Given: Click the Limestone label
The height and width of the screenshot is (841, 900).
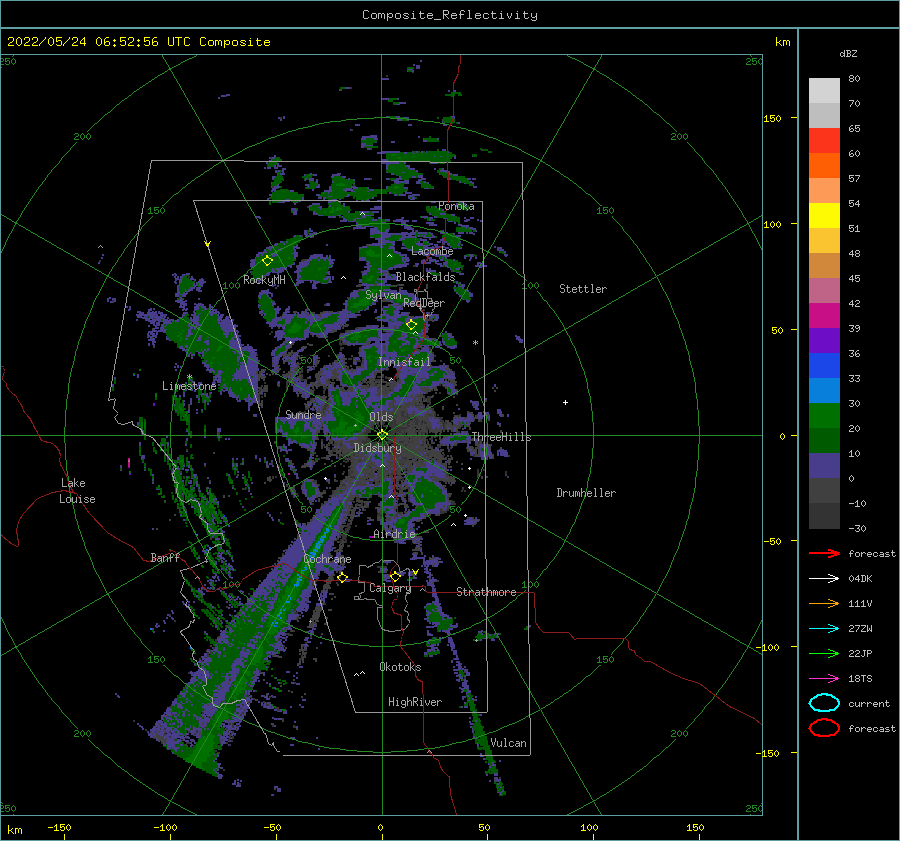Looking at the screenshot, I should pos(189,386).
